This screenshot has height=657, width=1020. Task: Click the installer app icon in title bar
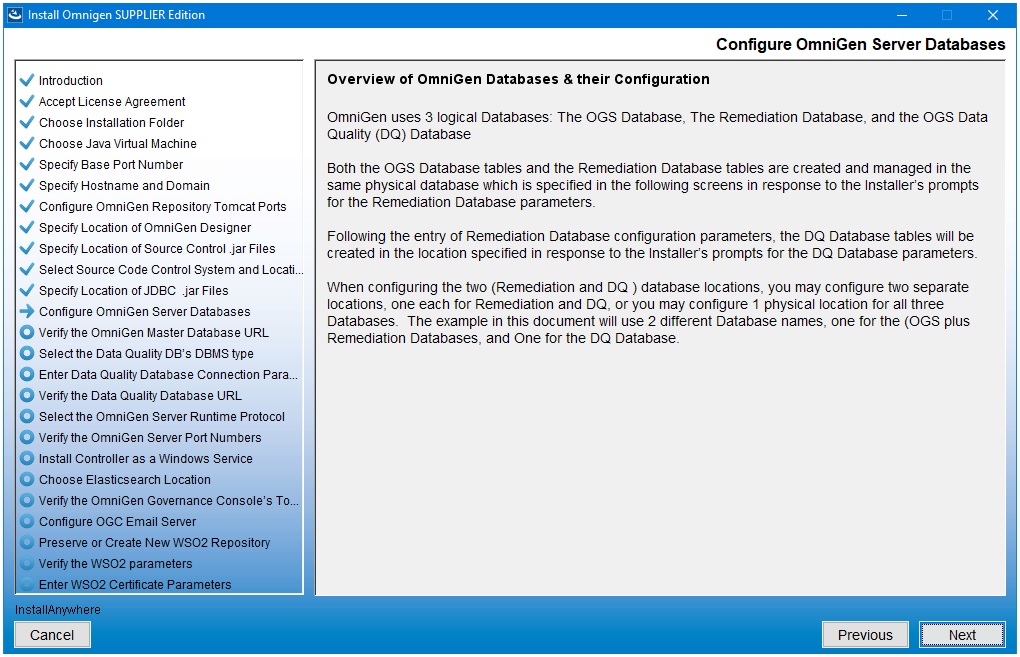click(x=15, y=14)
